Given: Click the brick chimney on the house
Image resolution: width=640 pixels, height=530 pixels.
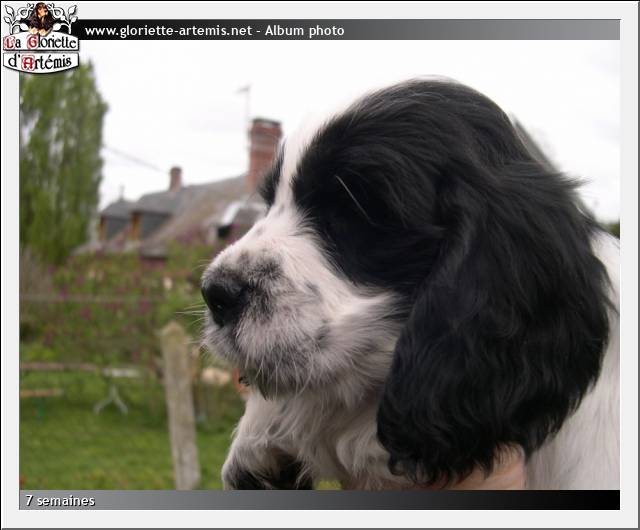Looking at the screenshot, I should tap(263, 150).
